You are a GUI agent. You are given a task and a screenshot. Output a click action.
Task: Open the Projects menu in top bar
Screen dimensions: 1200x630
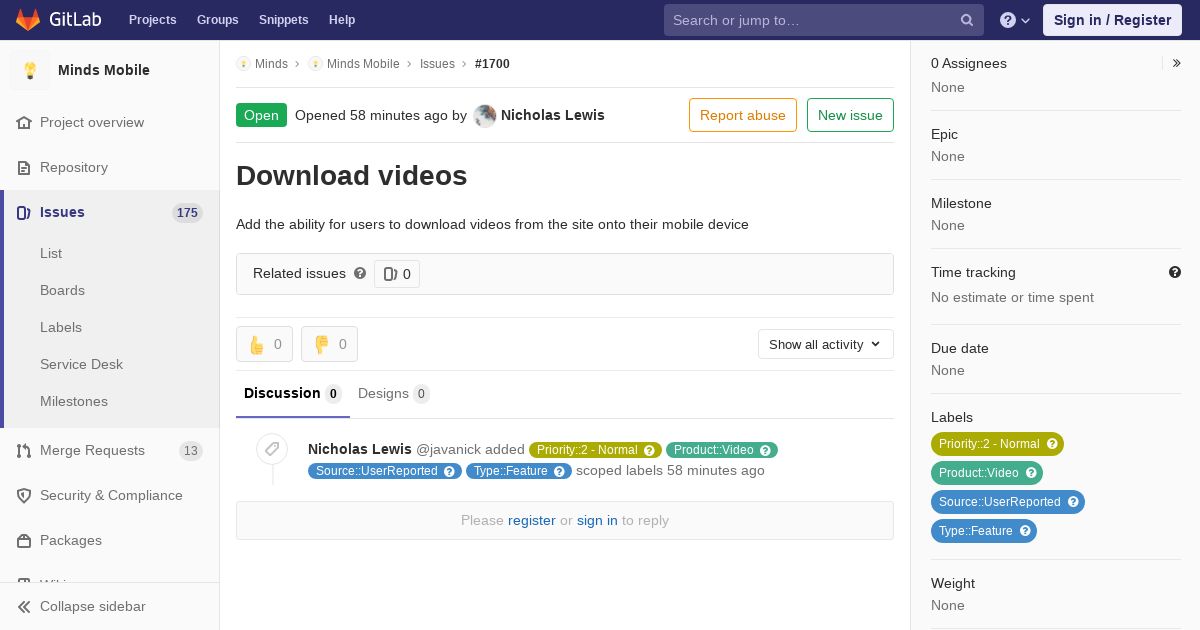(153, 20)
